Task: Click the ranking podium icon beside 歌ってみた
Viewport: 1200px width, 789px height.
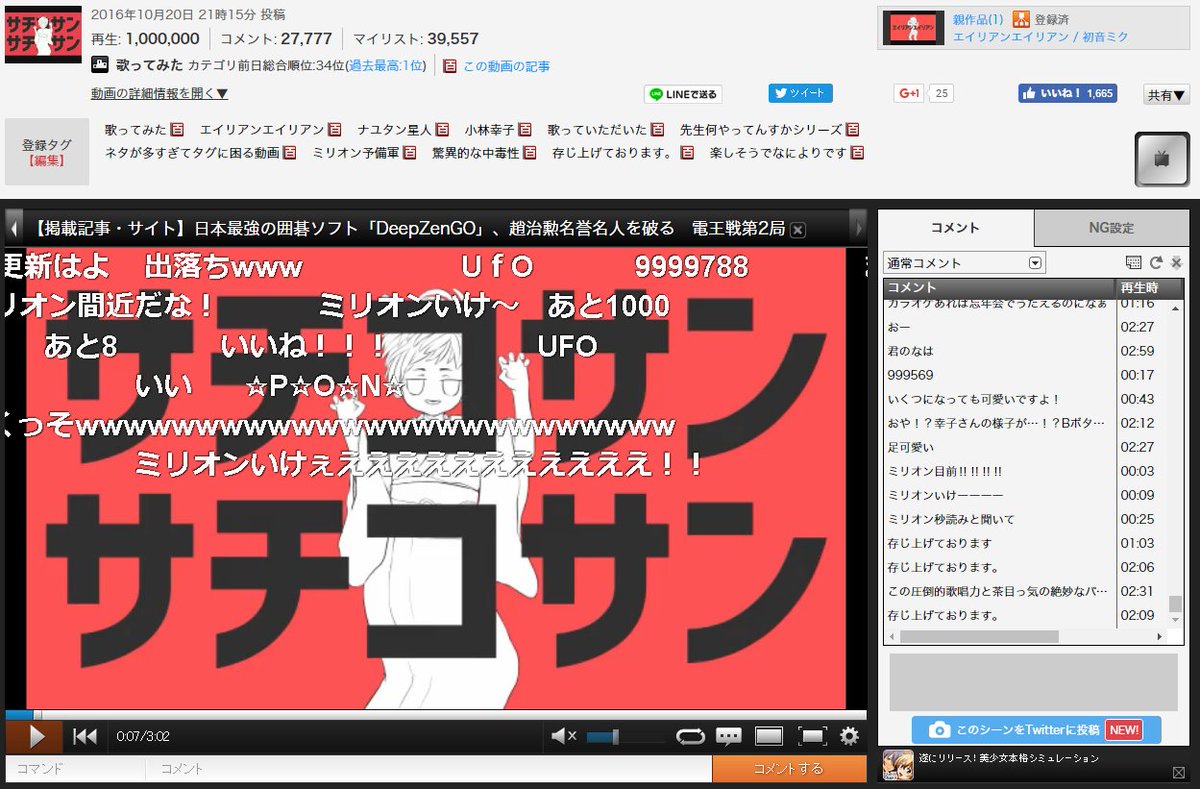Action: 100,65
